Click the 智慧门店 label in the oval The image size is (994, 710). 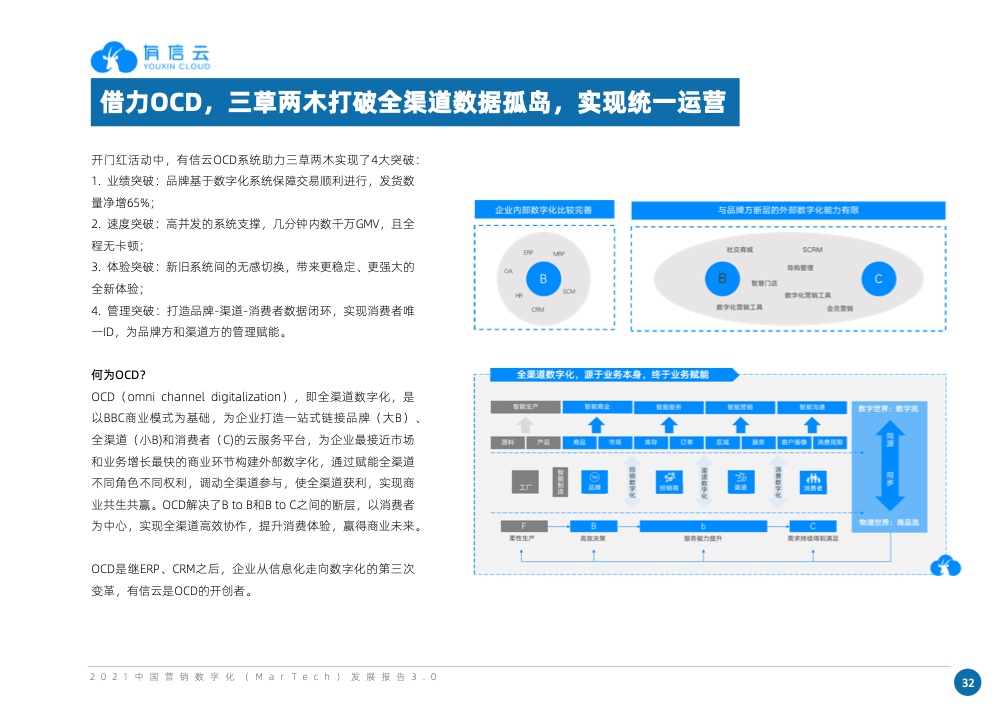coord(765,283)
